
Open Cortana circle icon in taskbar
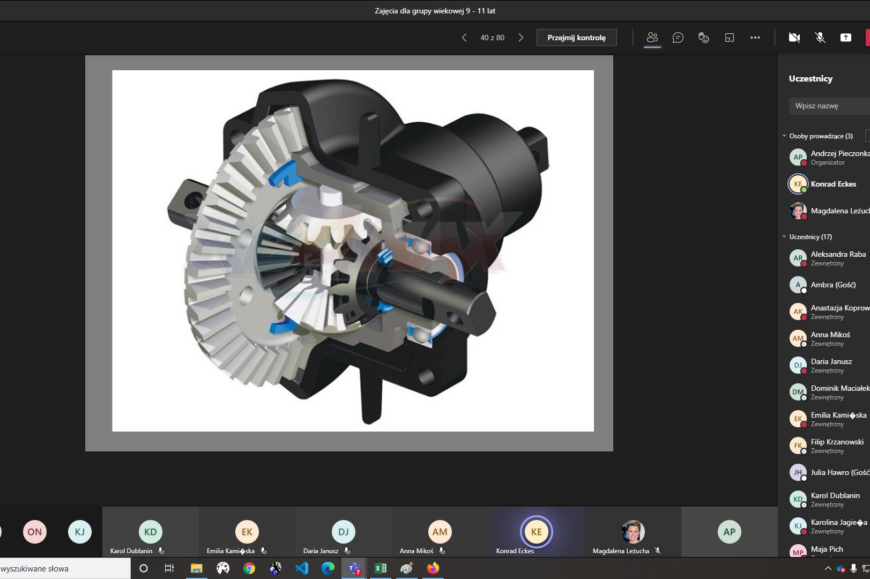143,568
